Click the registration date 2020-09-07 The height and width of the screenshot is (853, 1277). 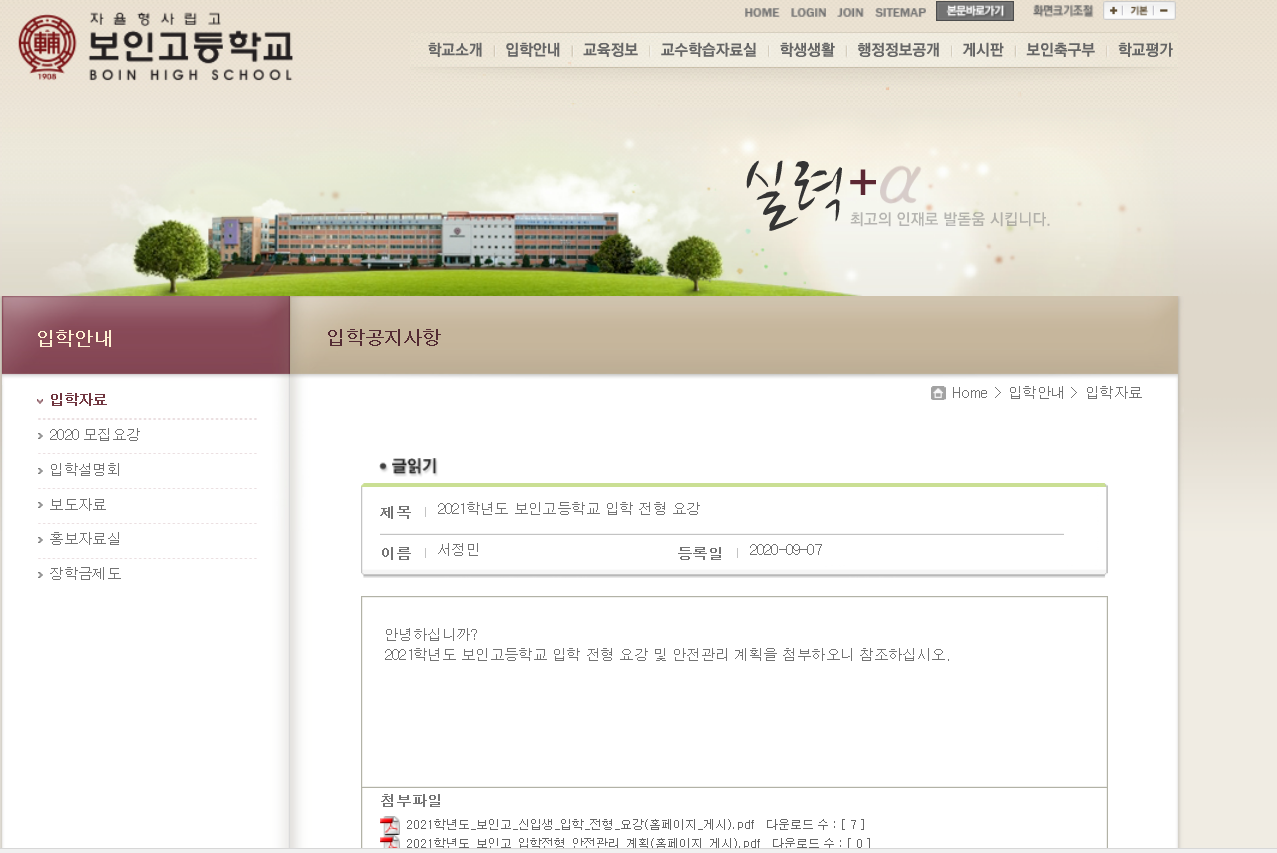click(x=786, y=550)
